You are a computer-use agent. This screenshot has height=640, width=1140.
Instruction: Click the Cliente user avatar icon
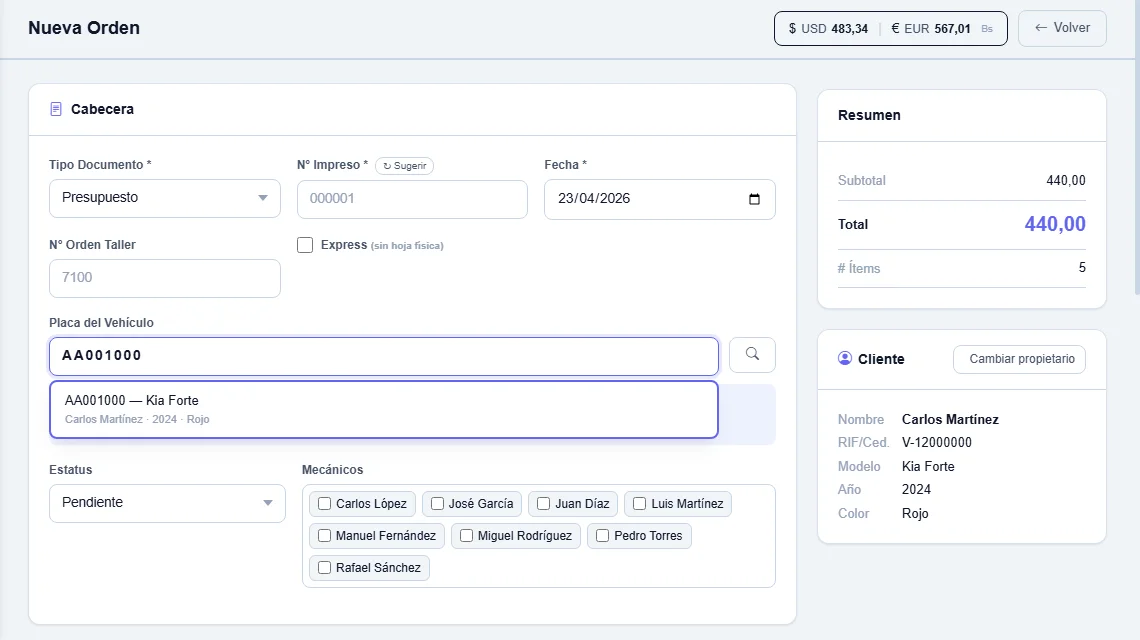[x=844, y=358]
